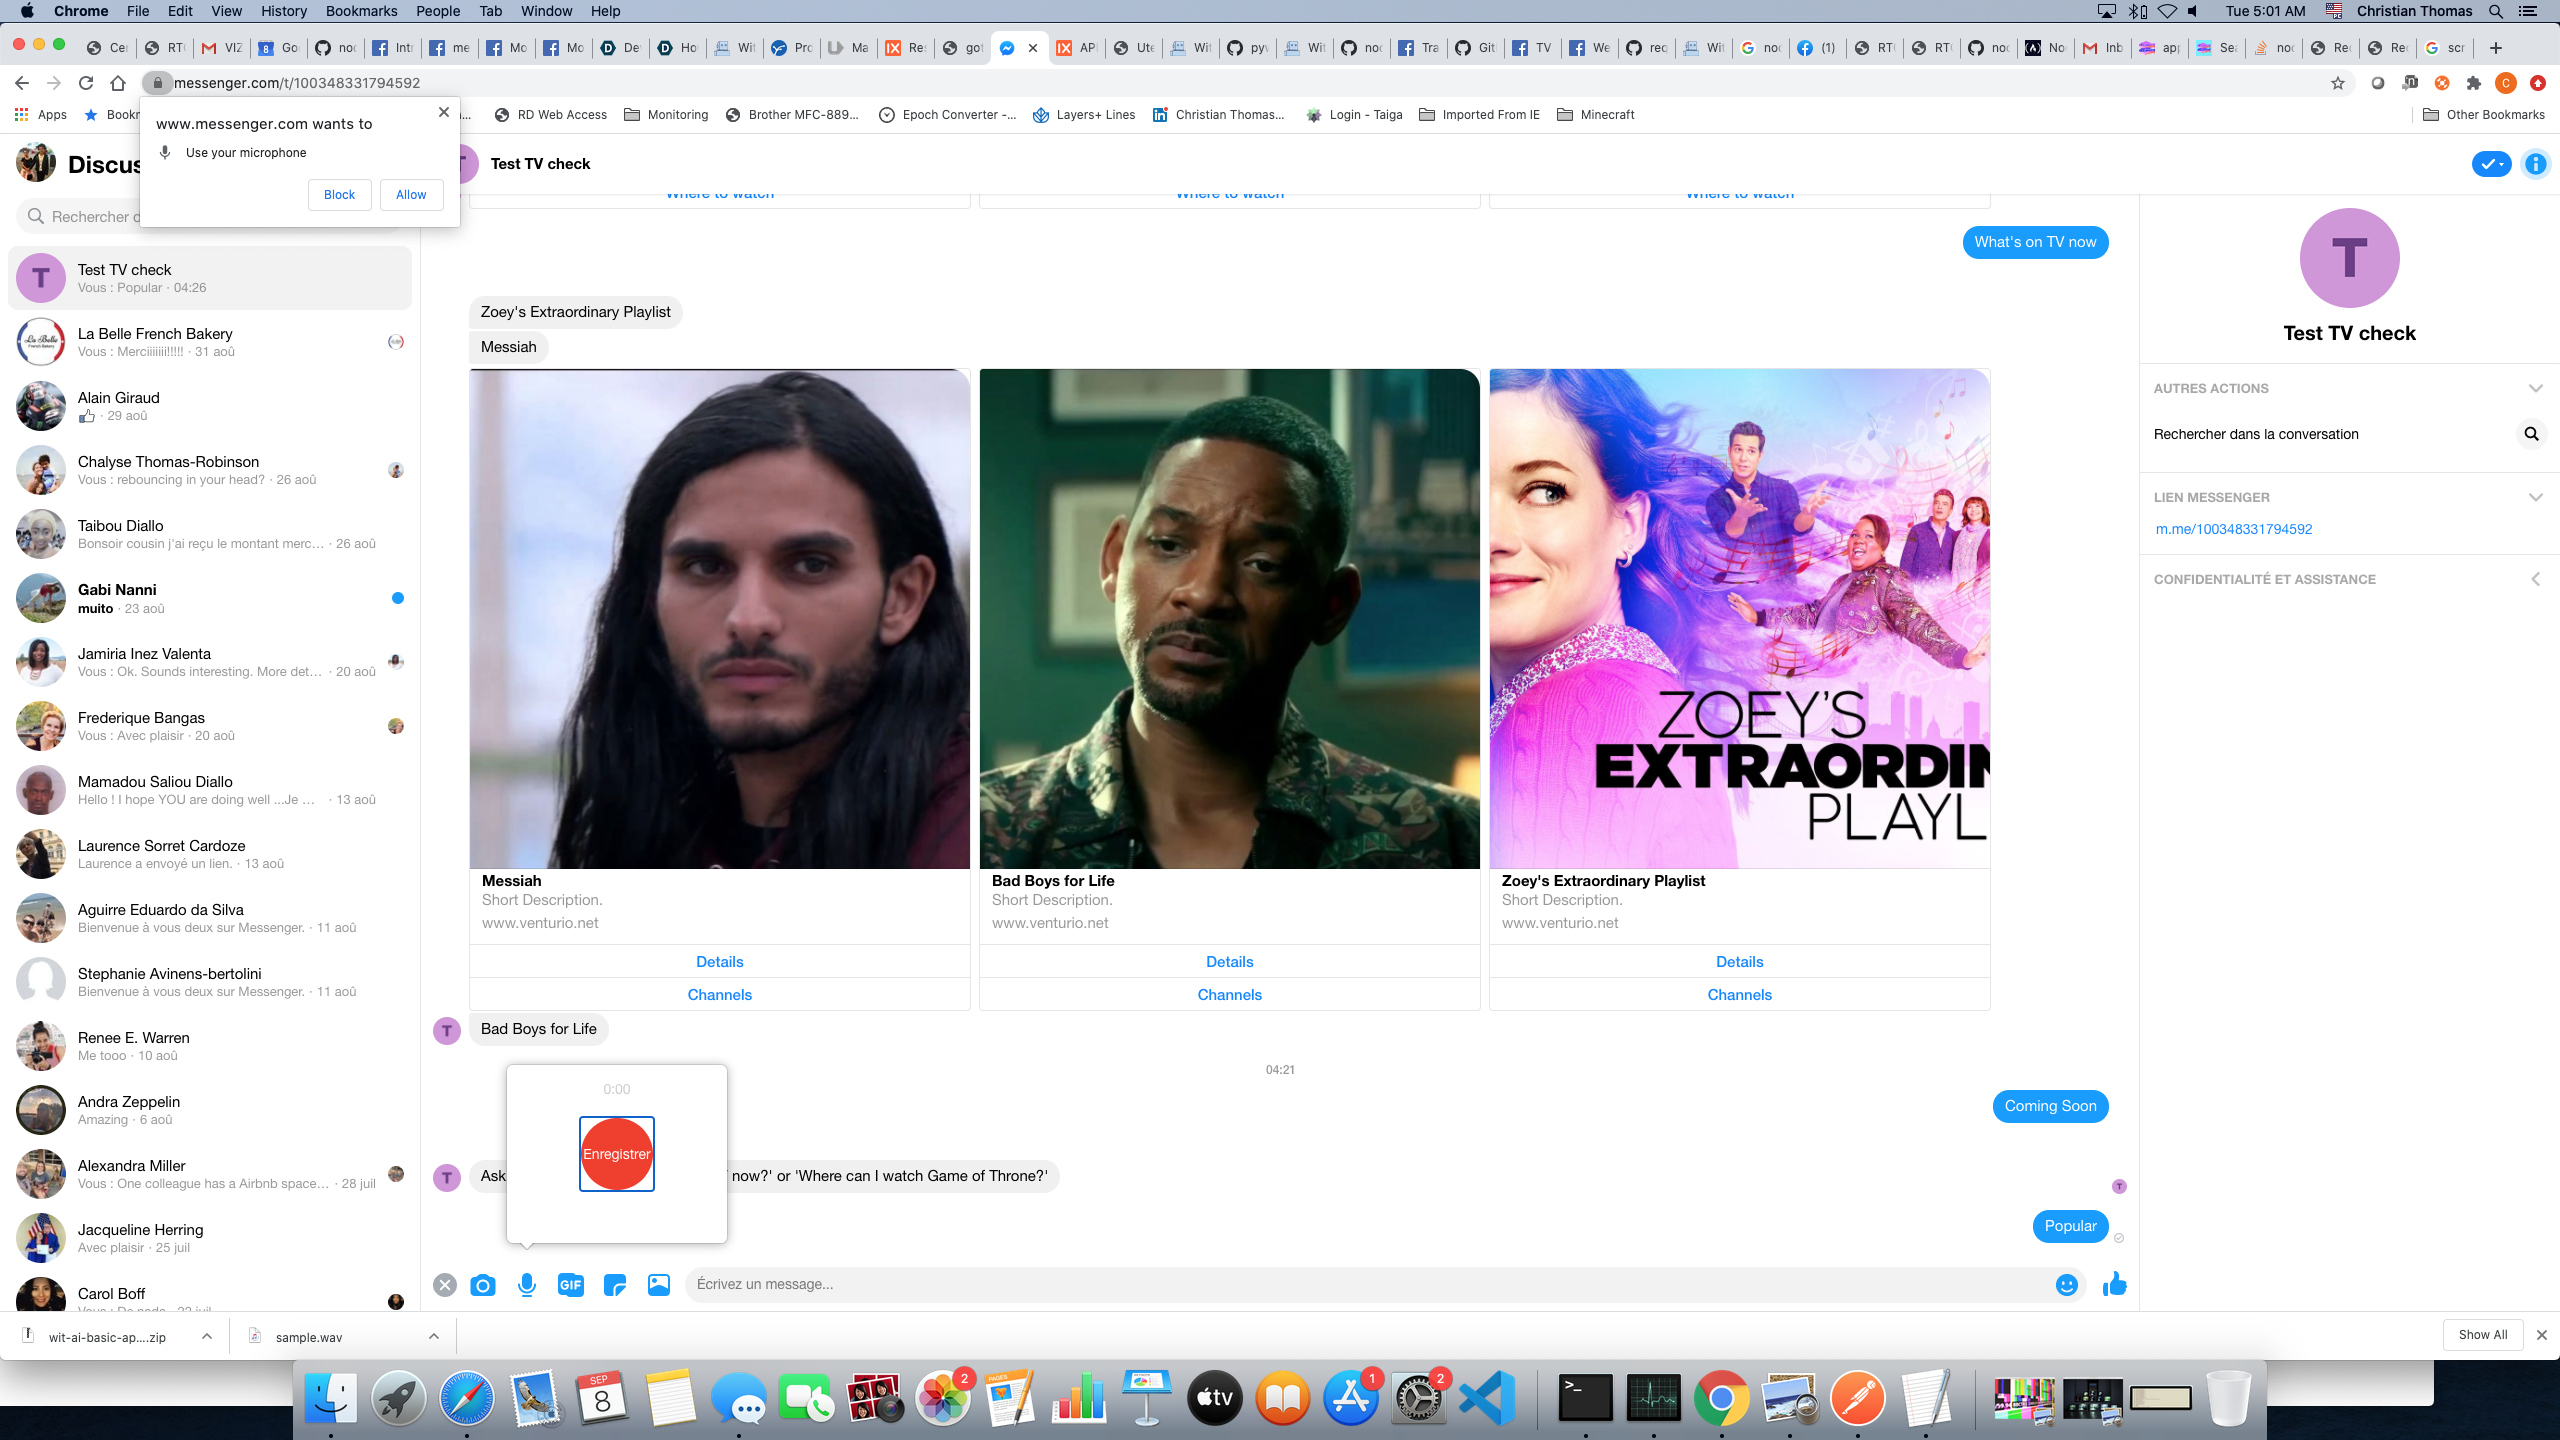Click the microphone voice clip icon

click(527, 1285)
